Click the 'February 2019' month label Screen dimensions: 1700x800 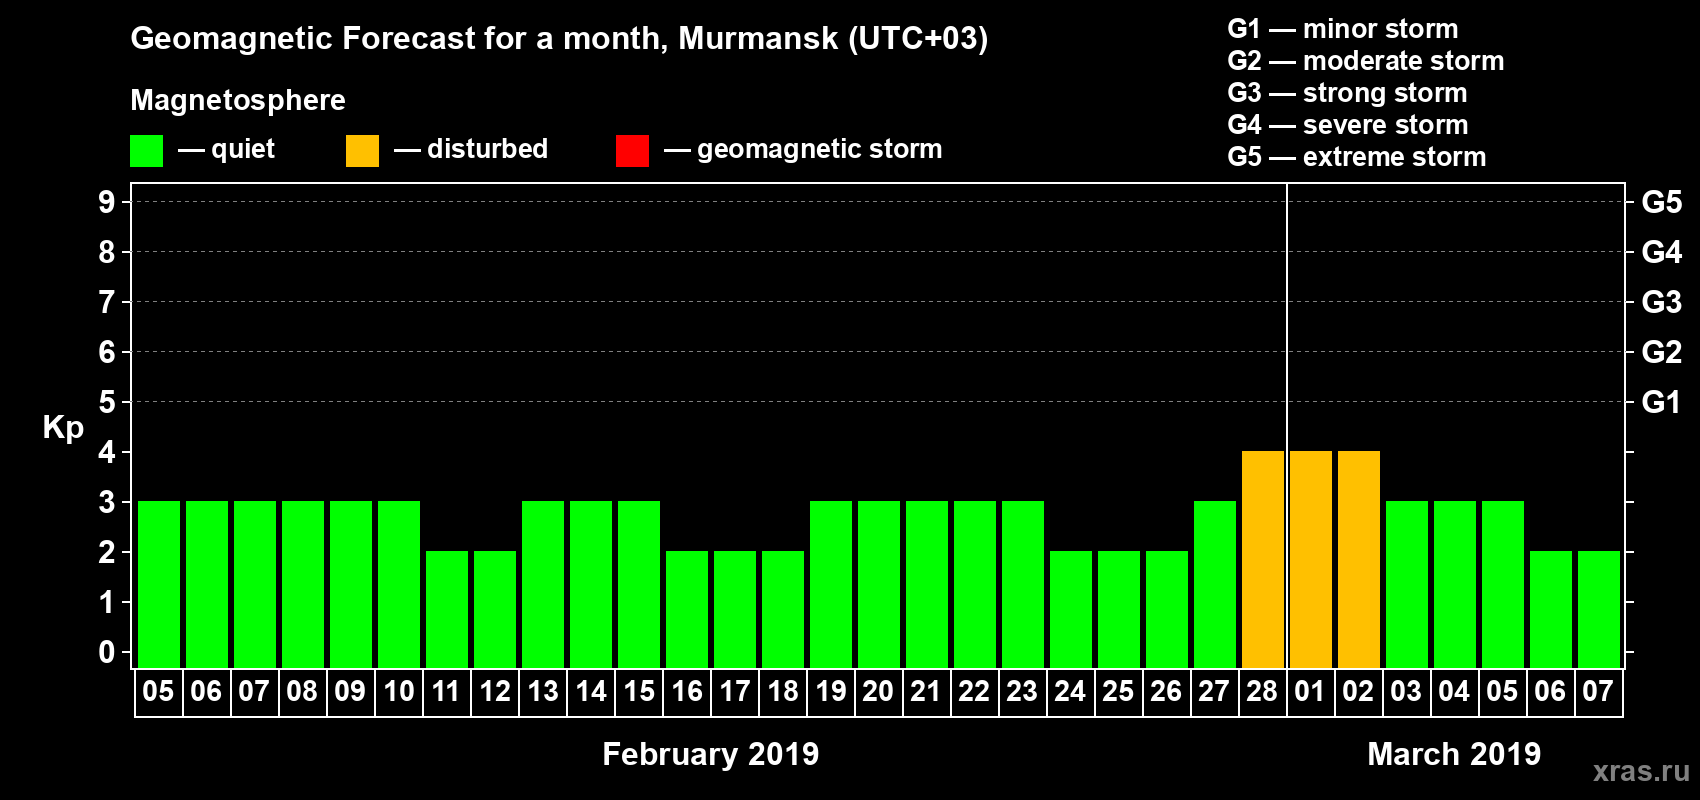[x=711, y=754]
